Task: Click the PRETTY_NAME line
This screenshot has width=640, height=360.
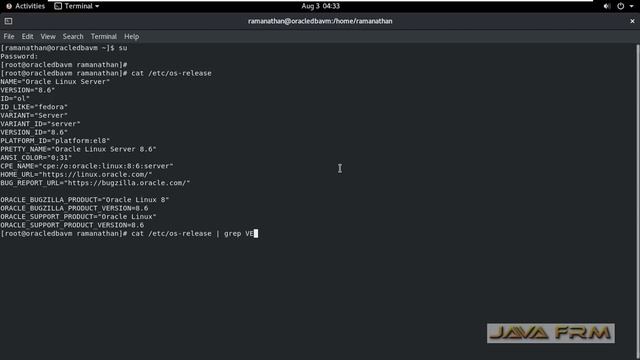Action: point(78,149)
